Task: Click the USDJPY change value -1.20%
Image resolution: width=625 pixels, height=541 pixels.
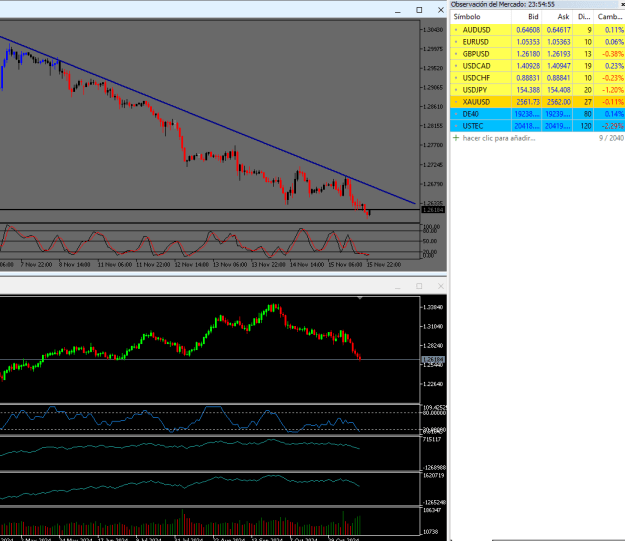Action: (612, 90)
